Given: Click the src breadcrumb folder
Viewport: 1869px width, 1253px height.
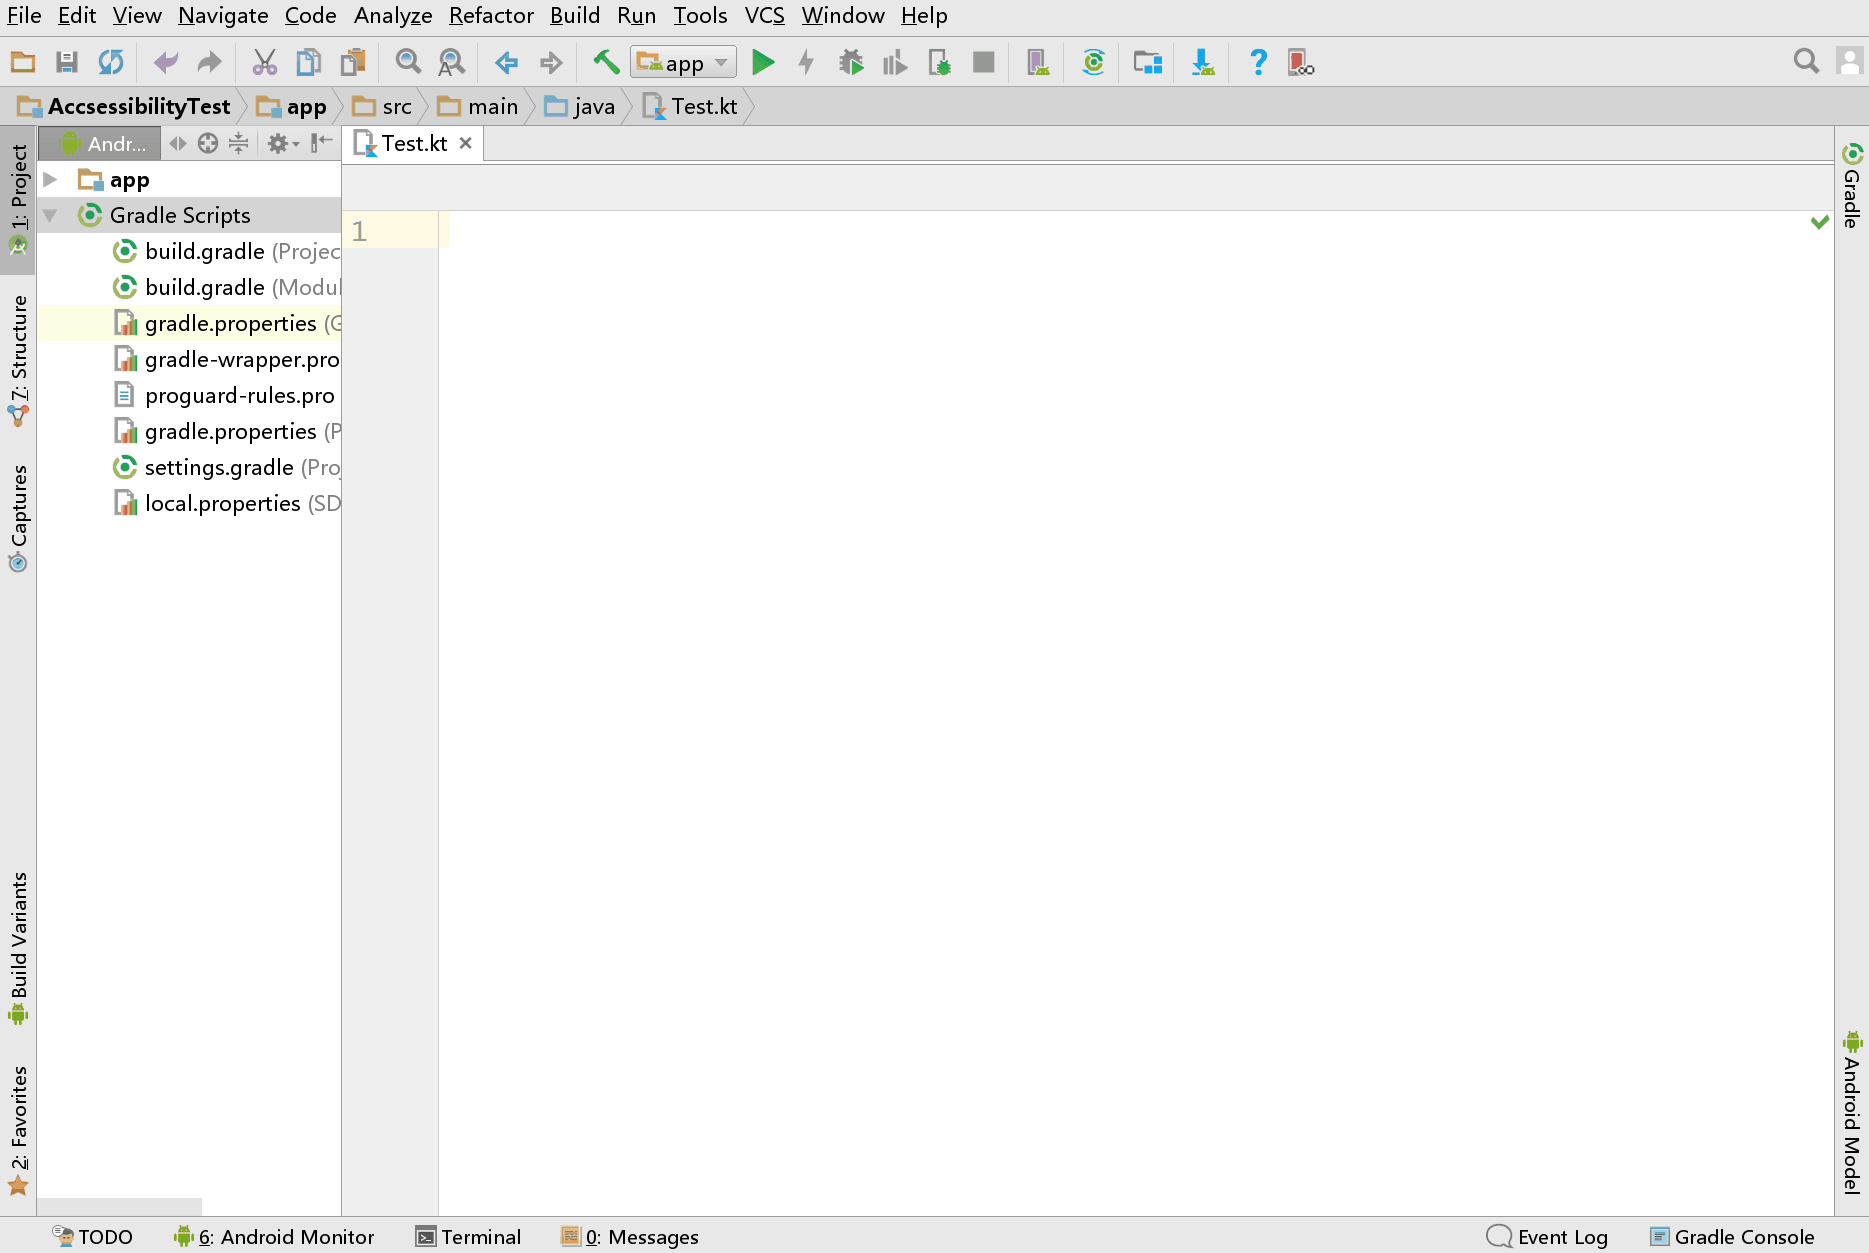Looking at the screenshot, I should tap(383, 107).
